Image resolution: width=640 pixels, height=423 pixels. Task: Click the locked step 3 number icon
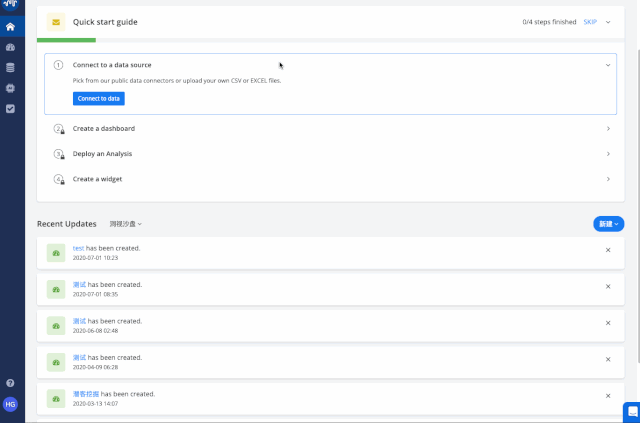tap(59, 154)
